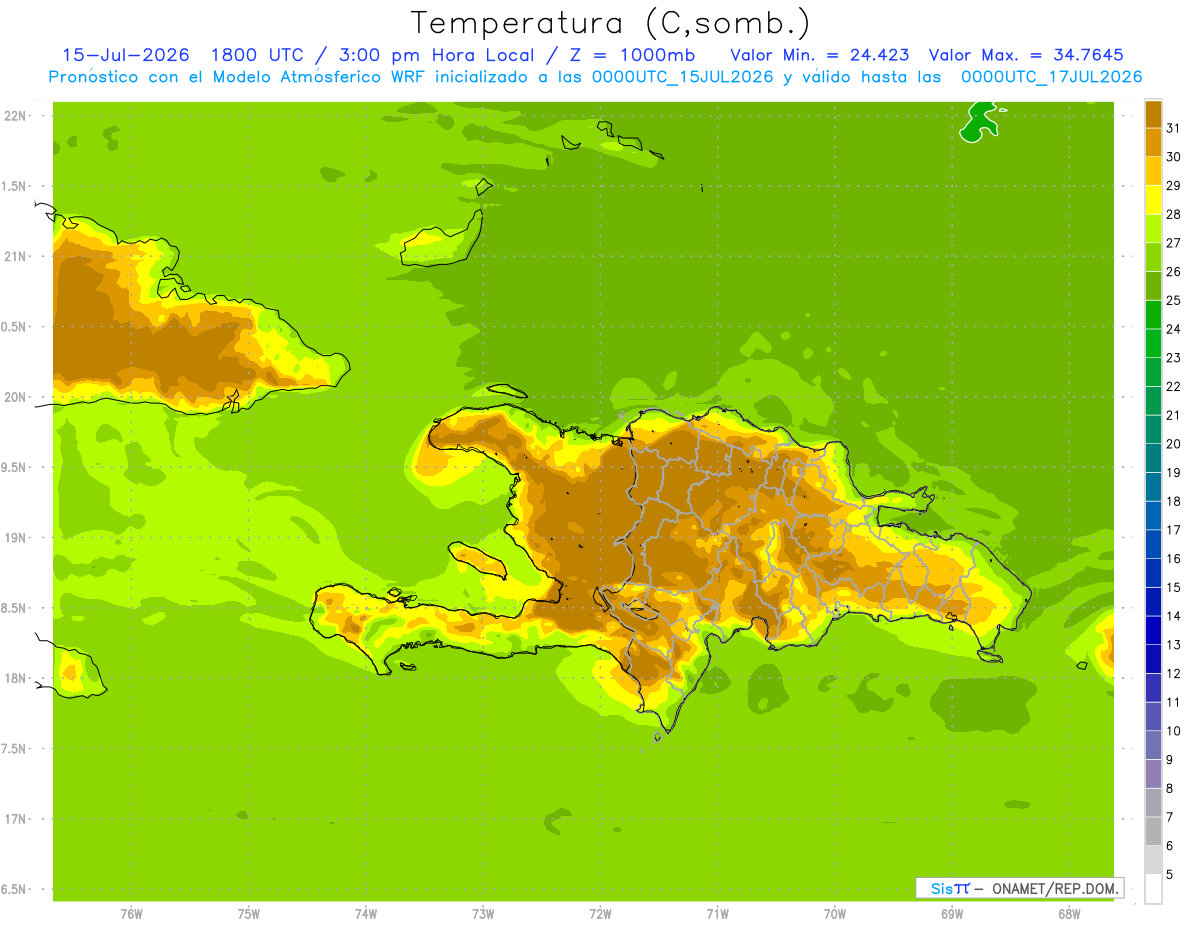
Task: Click the legend value '28'
Action: pyautogui.click(x=1173, y=214)
